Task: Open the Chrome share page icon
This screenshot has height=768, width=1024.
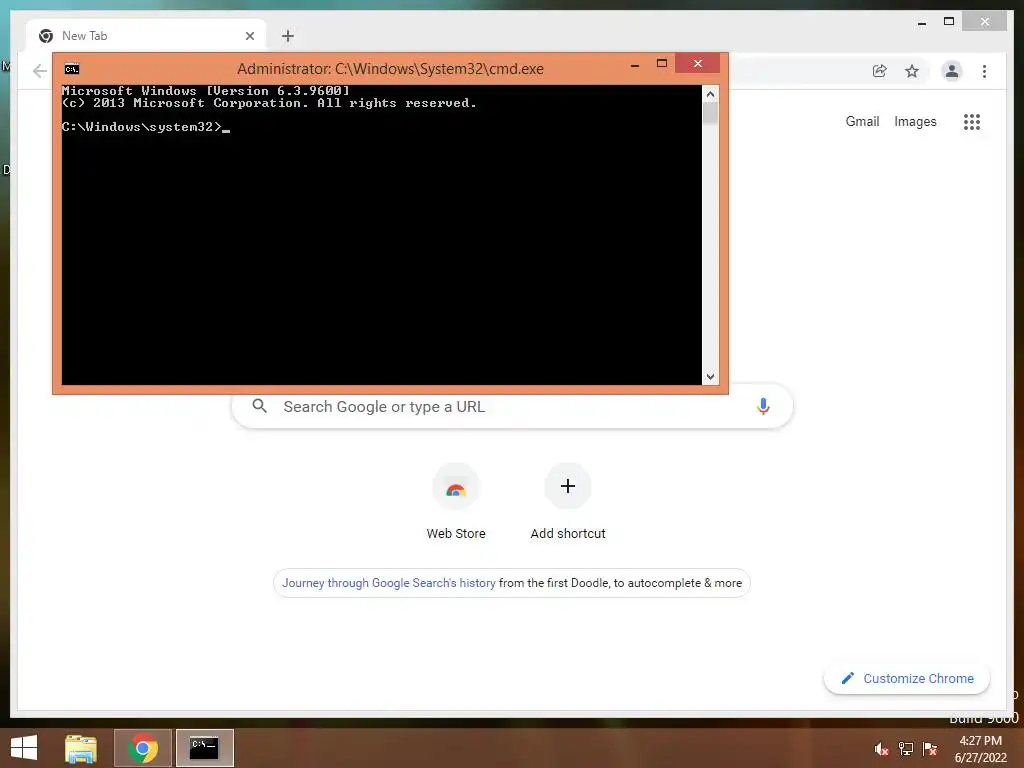Action: (880, 71)
